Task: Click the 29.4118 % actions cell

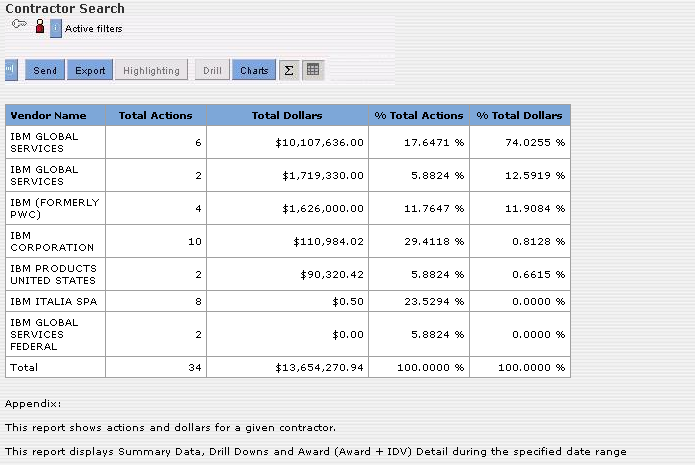Action: click(x=419, y=241)
